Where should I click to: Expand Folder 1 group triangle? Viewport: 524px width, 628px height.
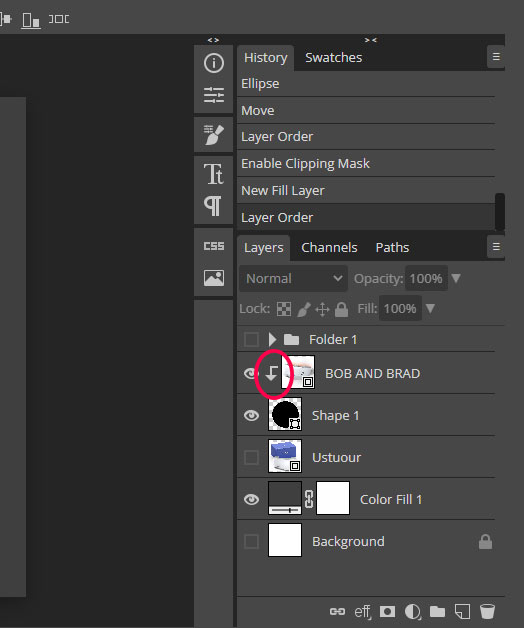[272, 339]
